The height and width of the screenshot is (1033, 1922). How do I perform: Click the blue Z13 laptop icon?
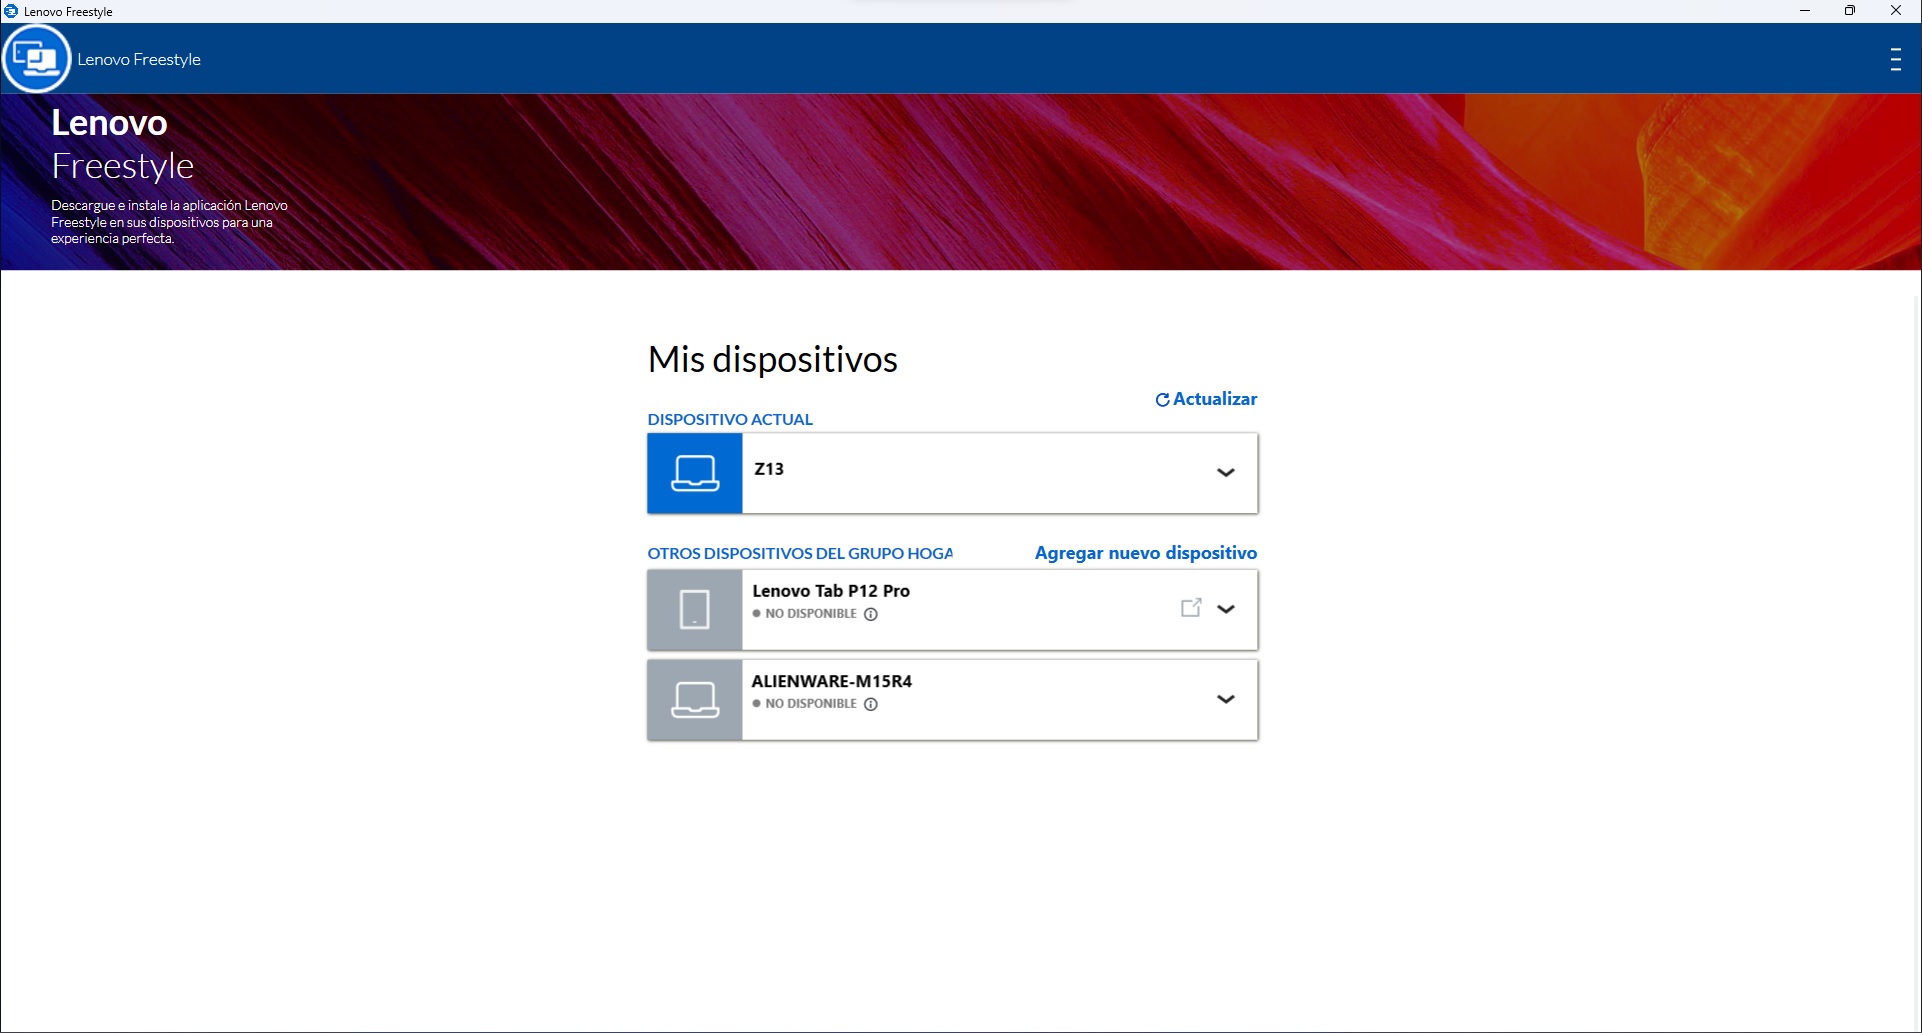[695, 473]
